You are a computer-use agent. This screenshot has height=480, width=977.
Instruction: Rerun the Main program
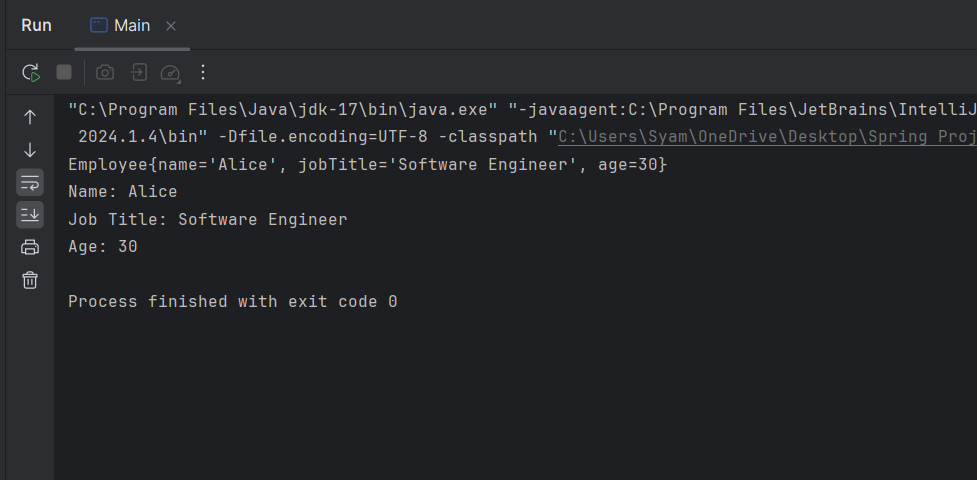click(31, 72)
